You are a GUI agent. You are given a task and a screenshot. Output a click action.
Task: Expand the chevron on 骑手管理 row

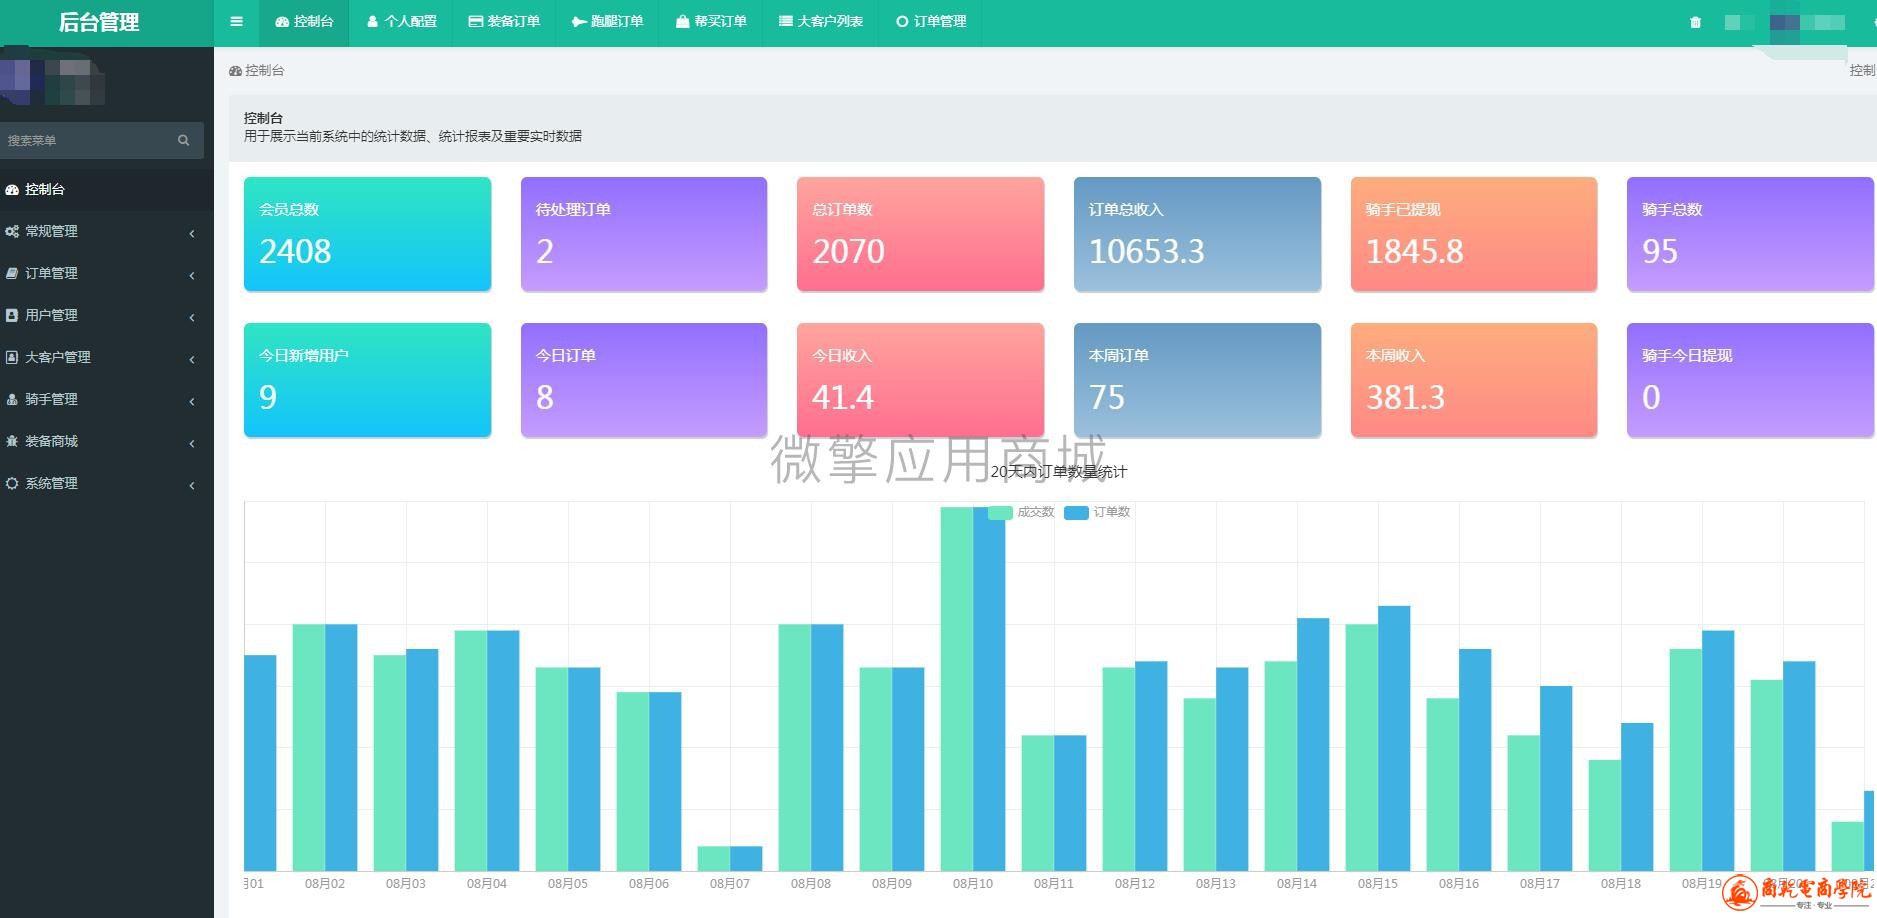(x=191, y=401)
